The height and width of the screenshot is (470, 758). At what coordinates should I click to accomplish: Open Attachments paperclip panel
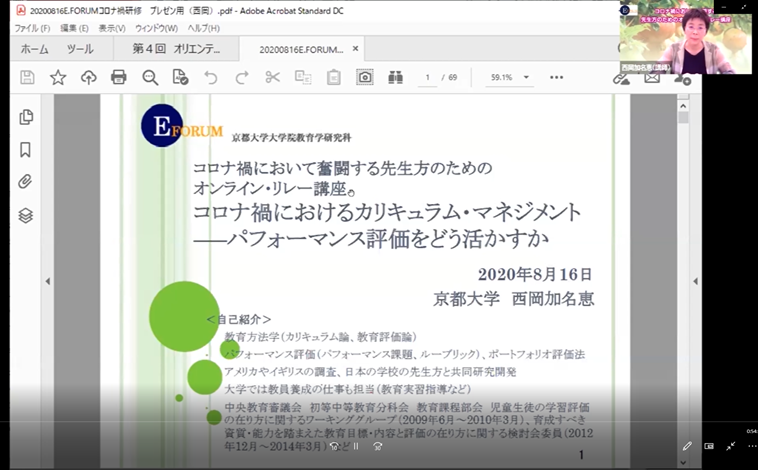[25, 182]
